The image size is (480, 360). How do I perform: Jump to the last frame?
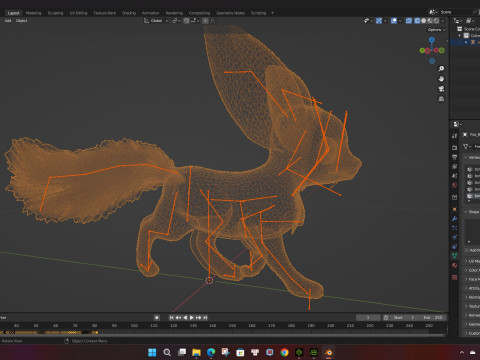tap(205, 318)
